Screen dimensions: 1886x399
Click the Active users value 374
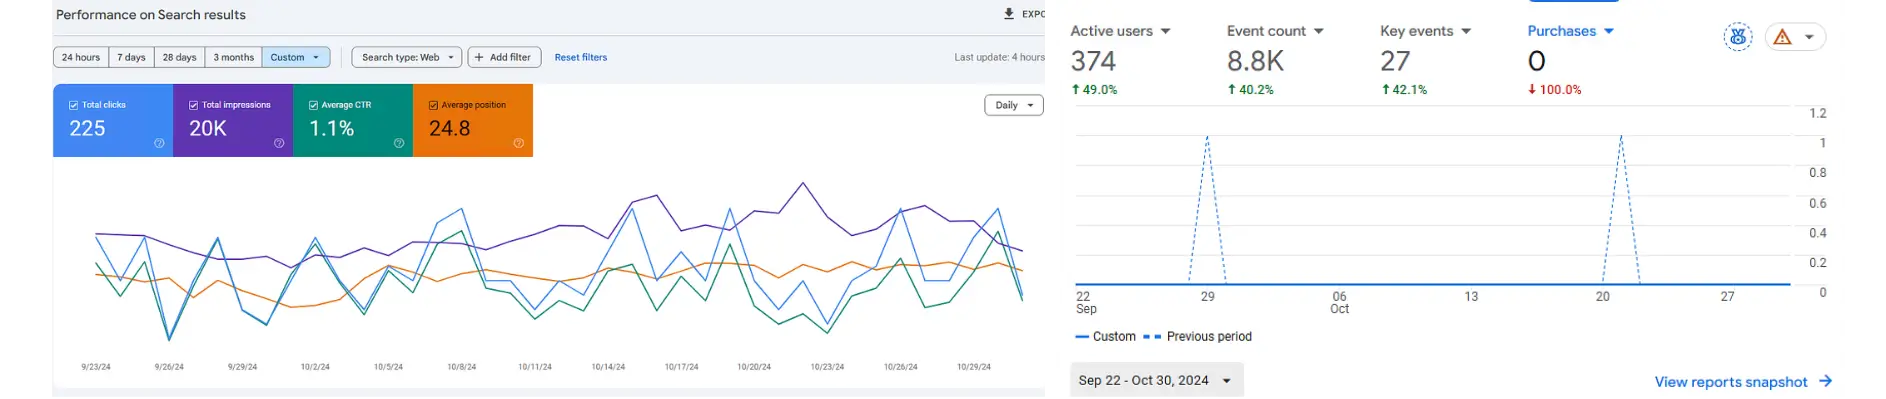[1093, 61]
